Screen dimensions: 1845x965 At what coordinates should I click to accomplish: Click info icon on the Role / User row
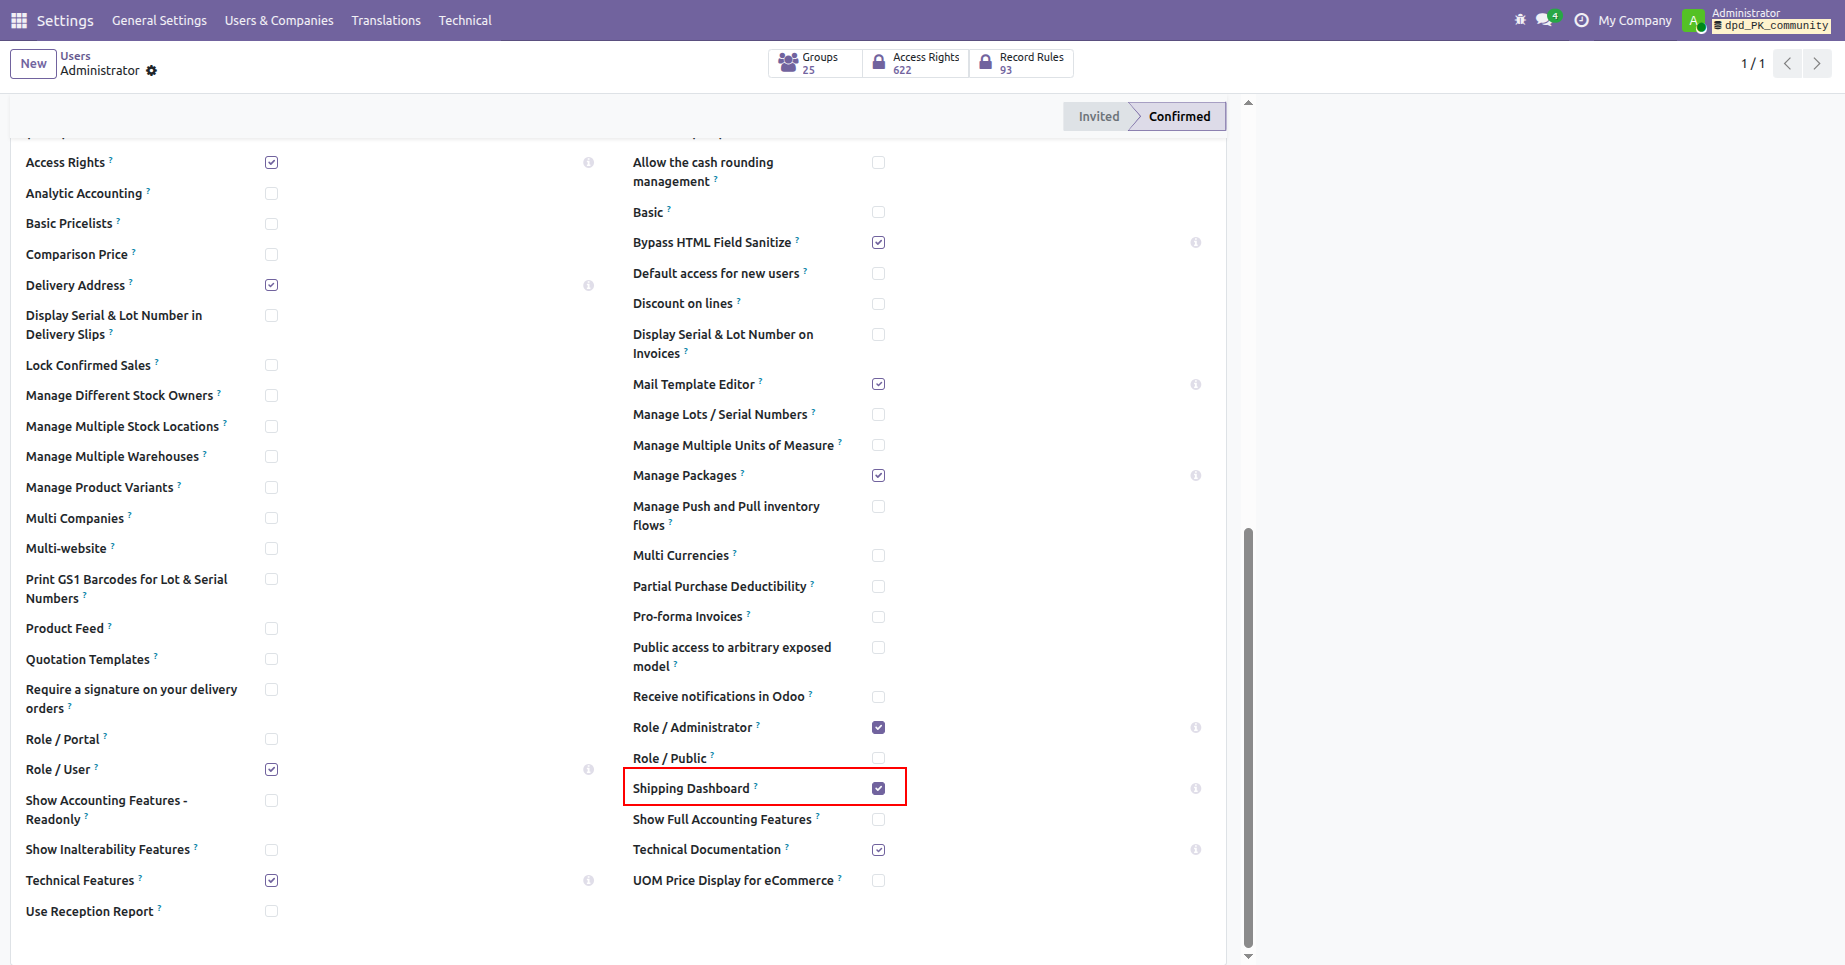(588, 770)
